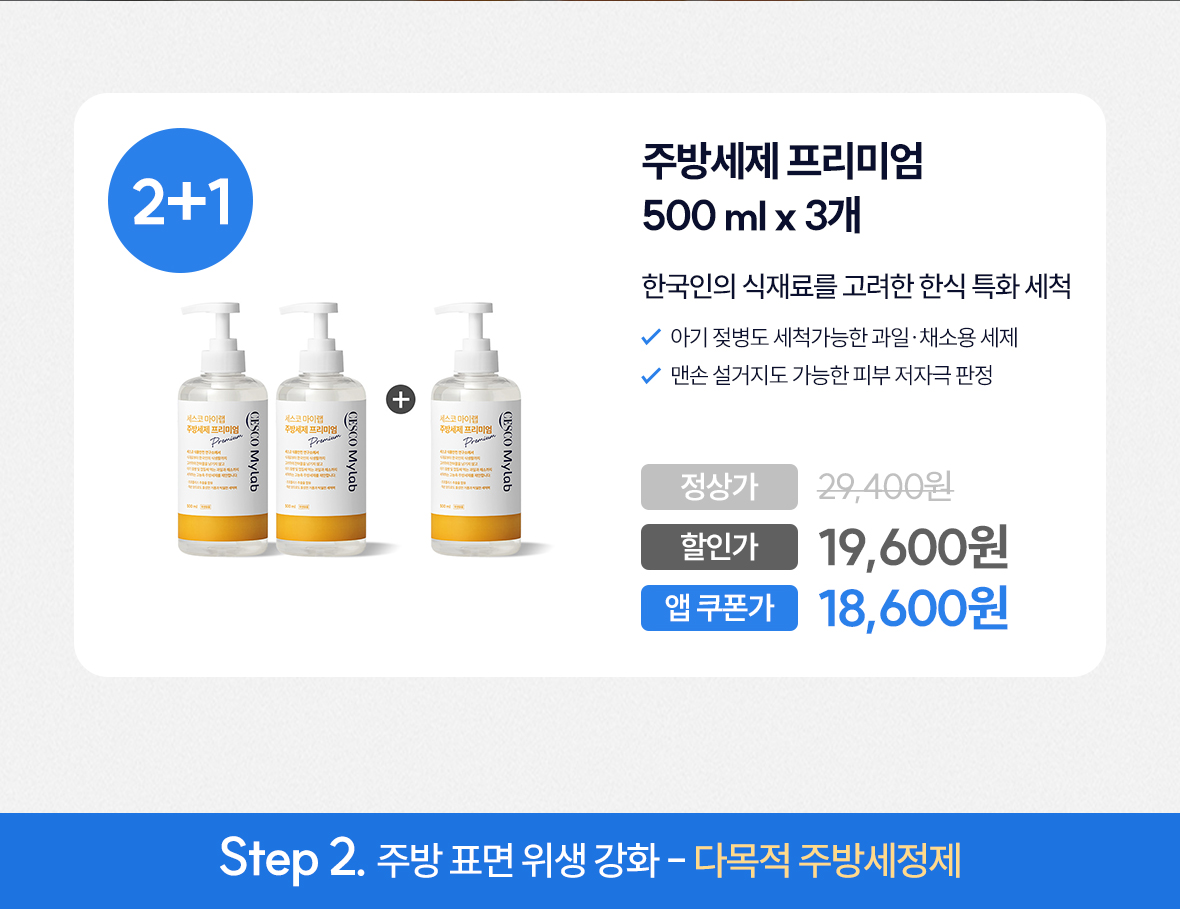Click the struck-through 29,400원 price
1180x909 pixels.
tap(886, 487)
